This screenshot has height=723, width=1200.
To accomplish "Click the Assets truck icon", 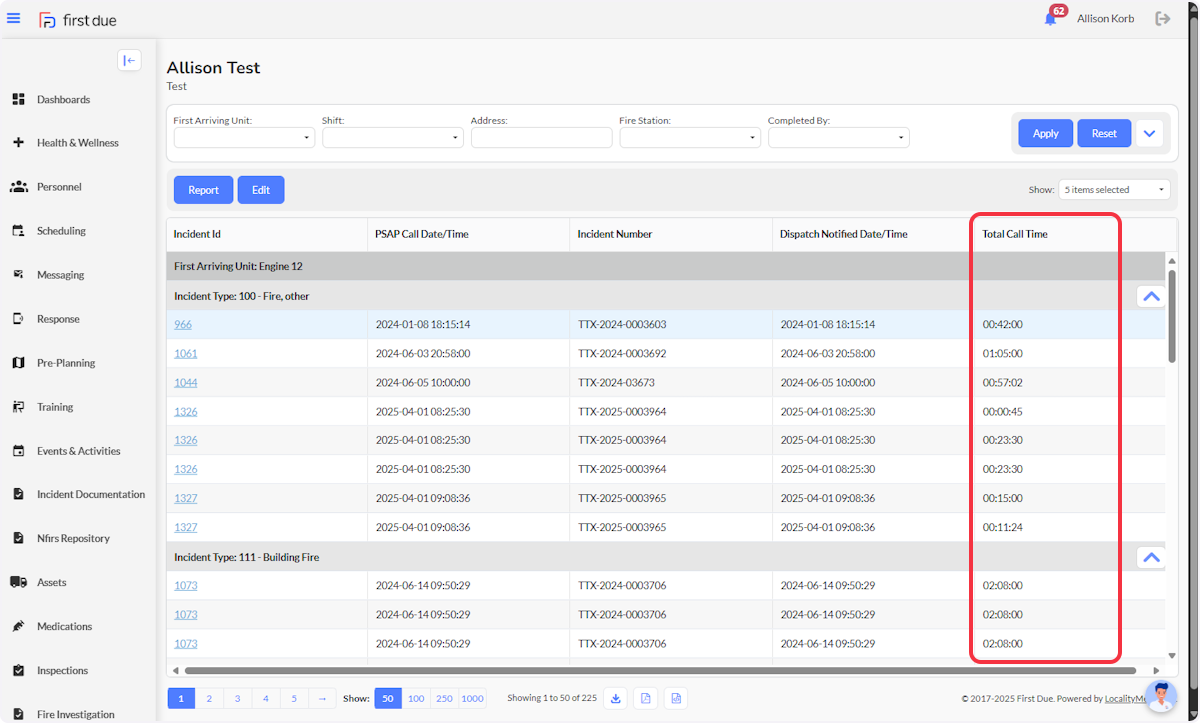I will point(18,582).
